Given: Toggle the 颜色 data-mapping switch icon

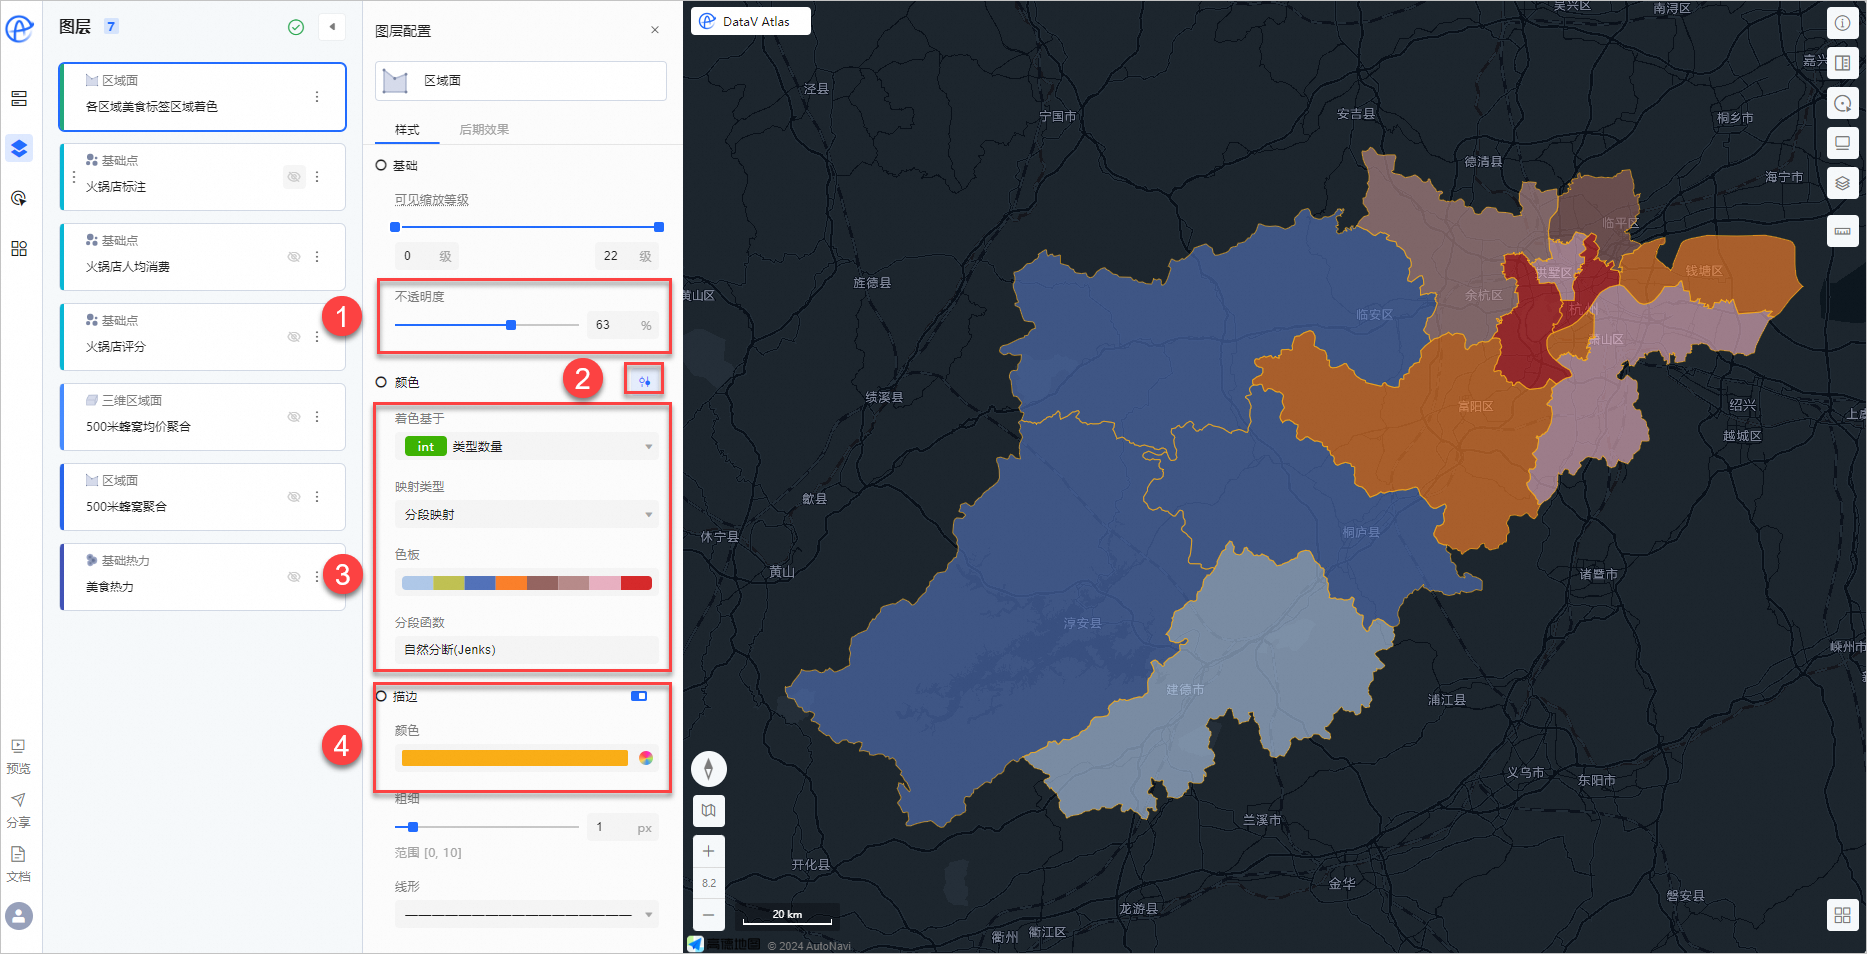Looking at the screenshot, I should 644,381.
